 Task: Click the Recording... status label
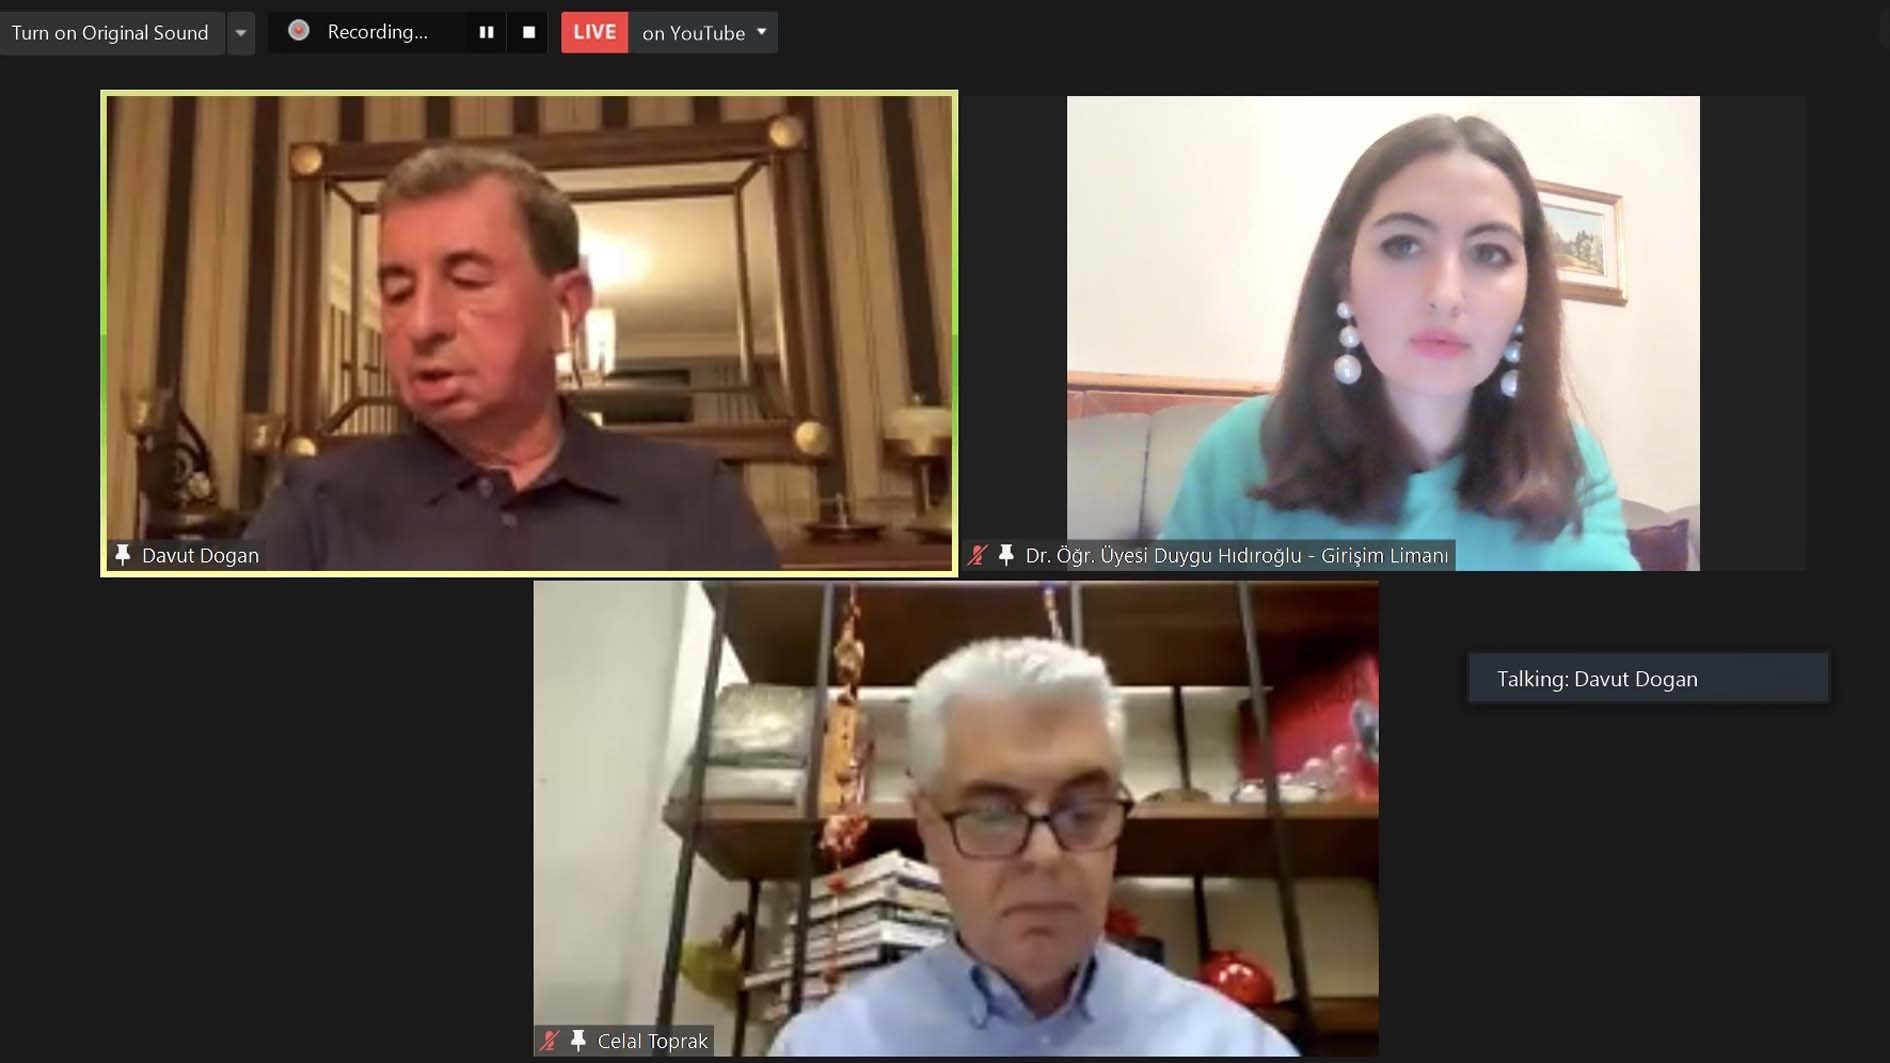click(377, 32)
